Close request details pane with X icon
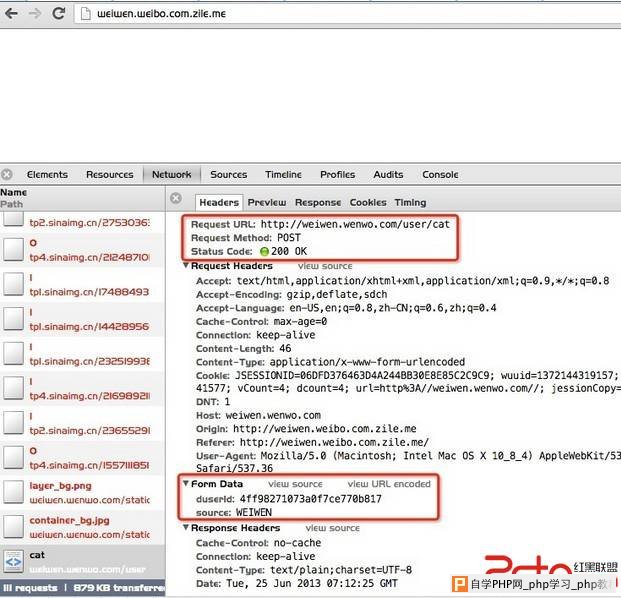Viewport: 621px width, 598px height. point(176,198)
